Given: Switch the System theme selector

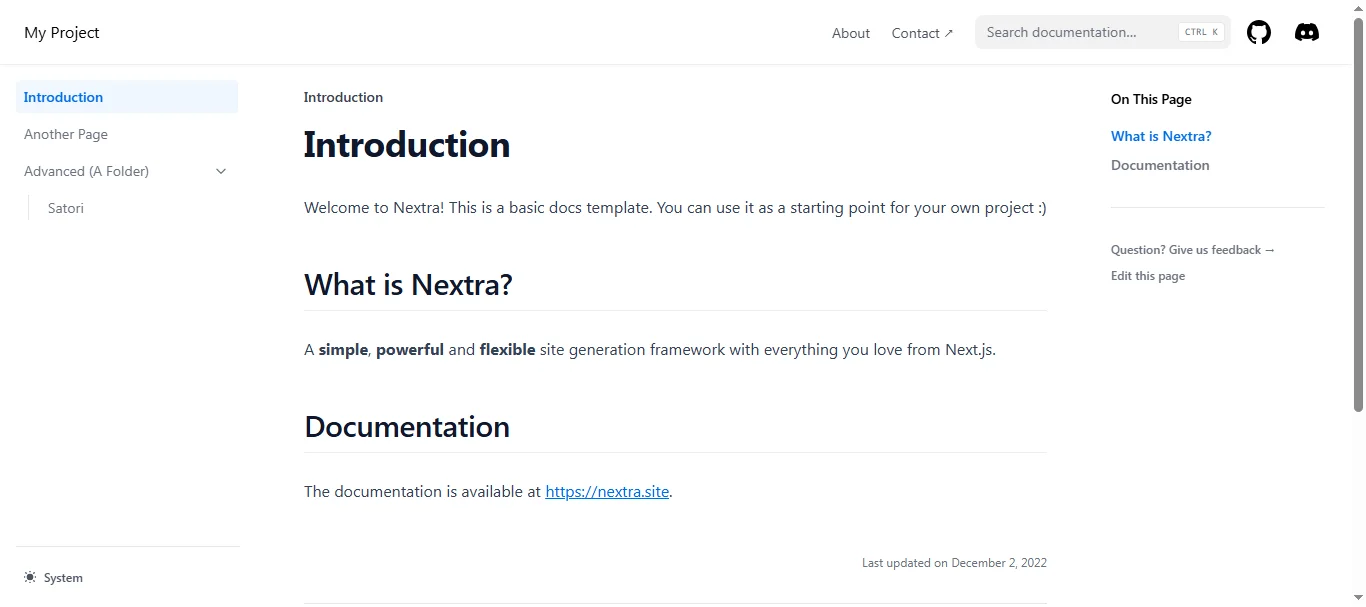Looking at the screenshot, I should click(x=53, y=577).
